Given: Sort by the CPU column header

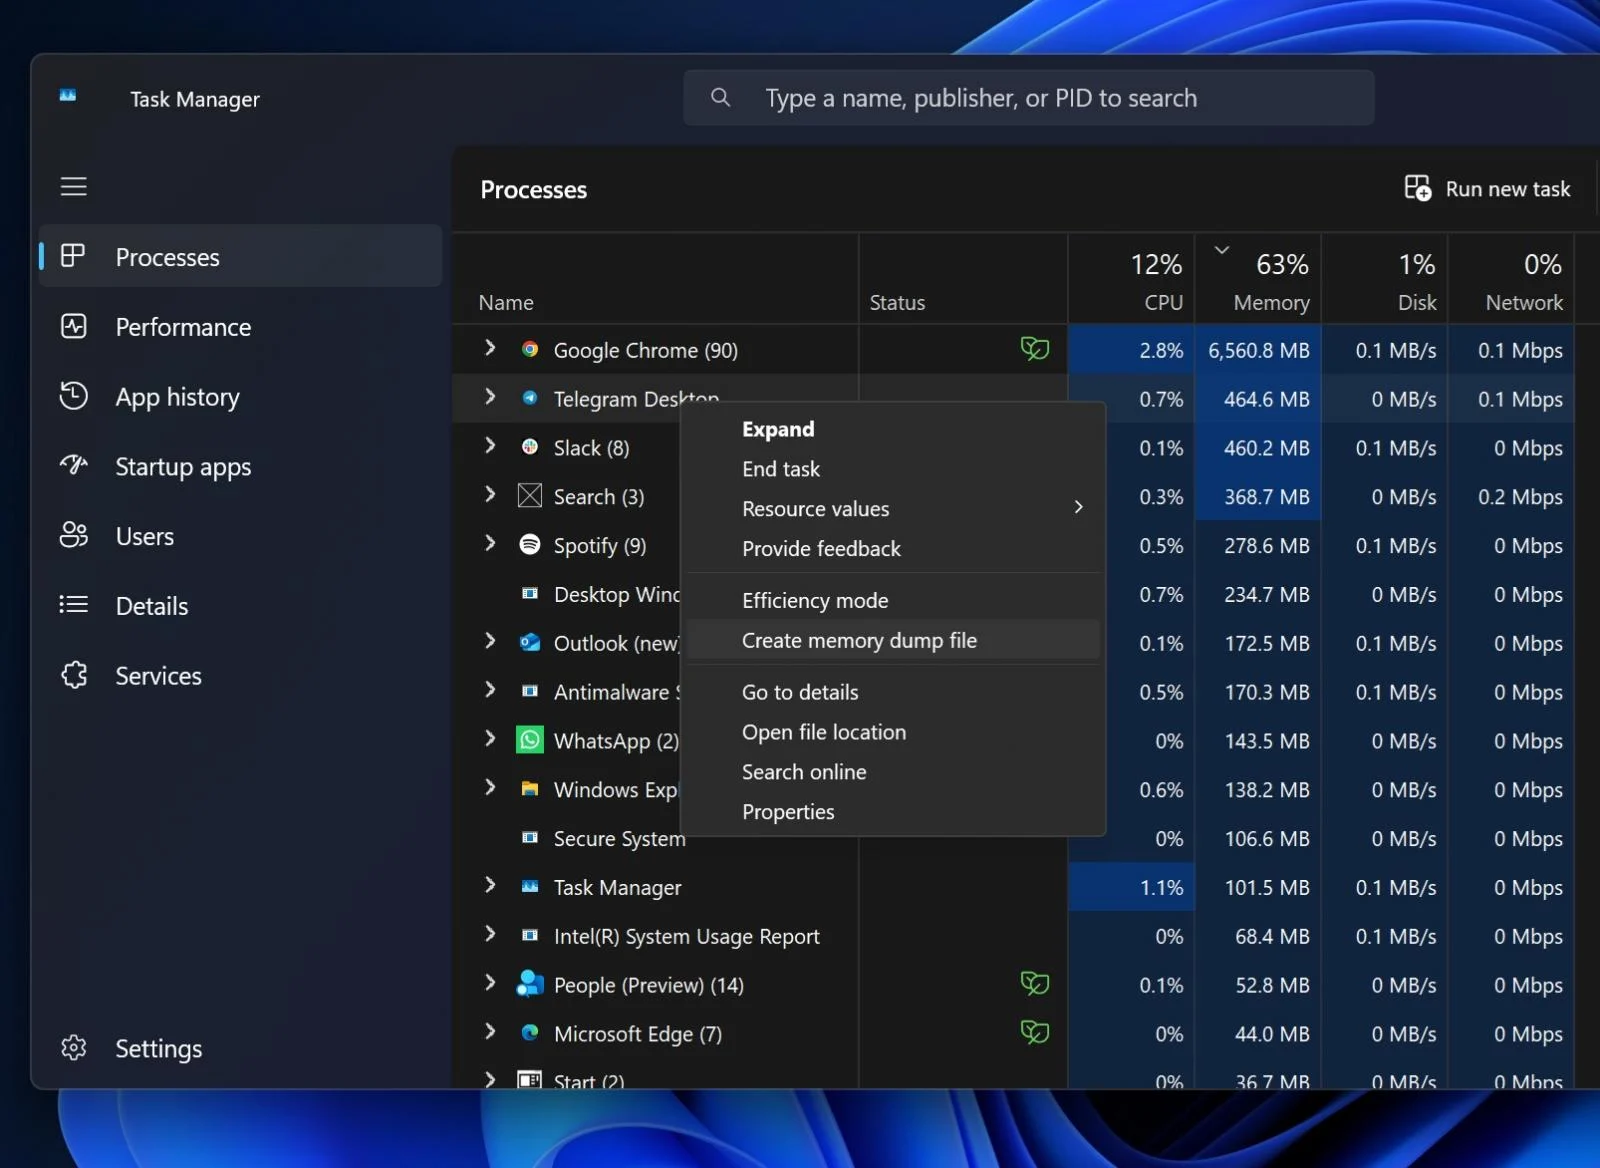Looking at the screenshot, I should pos(1132,279).
